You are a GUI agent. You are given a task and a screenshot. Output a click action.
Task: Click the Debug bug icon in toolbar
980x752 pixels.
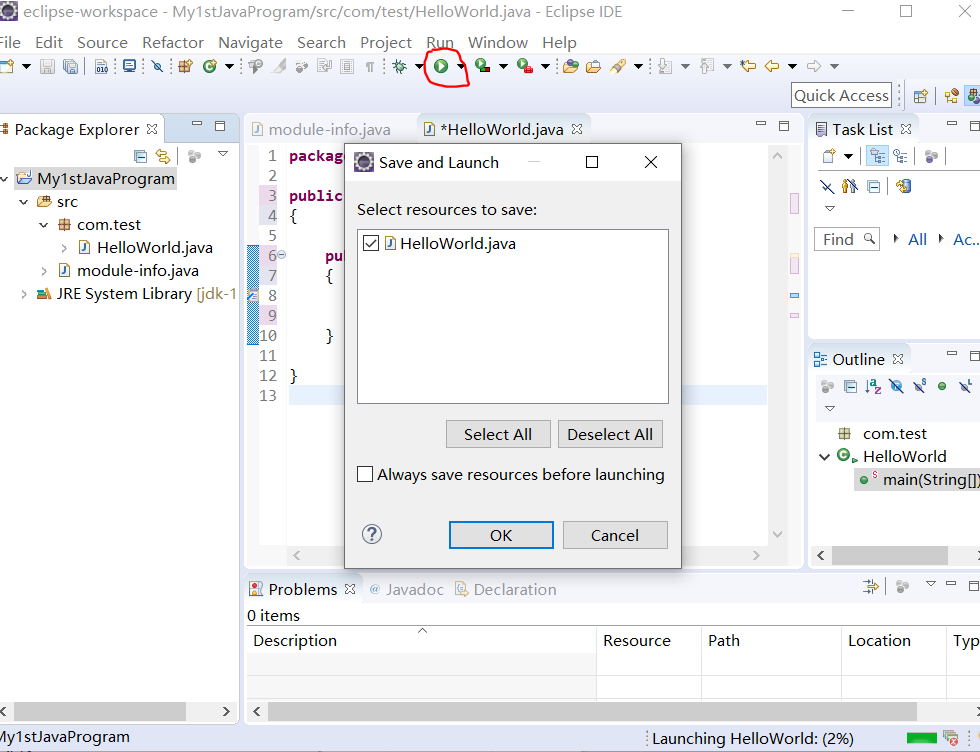[x=399, y=66]
